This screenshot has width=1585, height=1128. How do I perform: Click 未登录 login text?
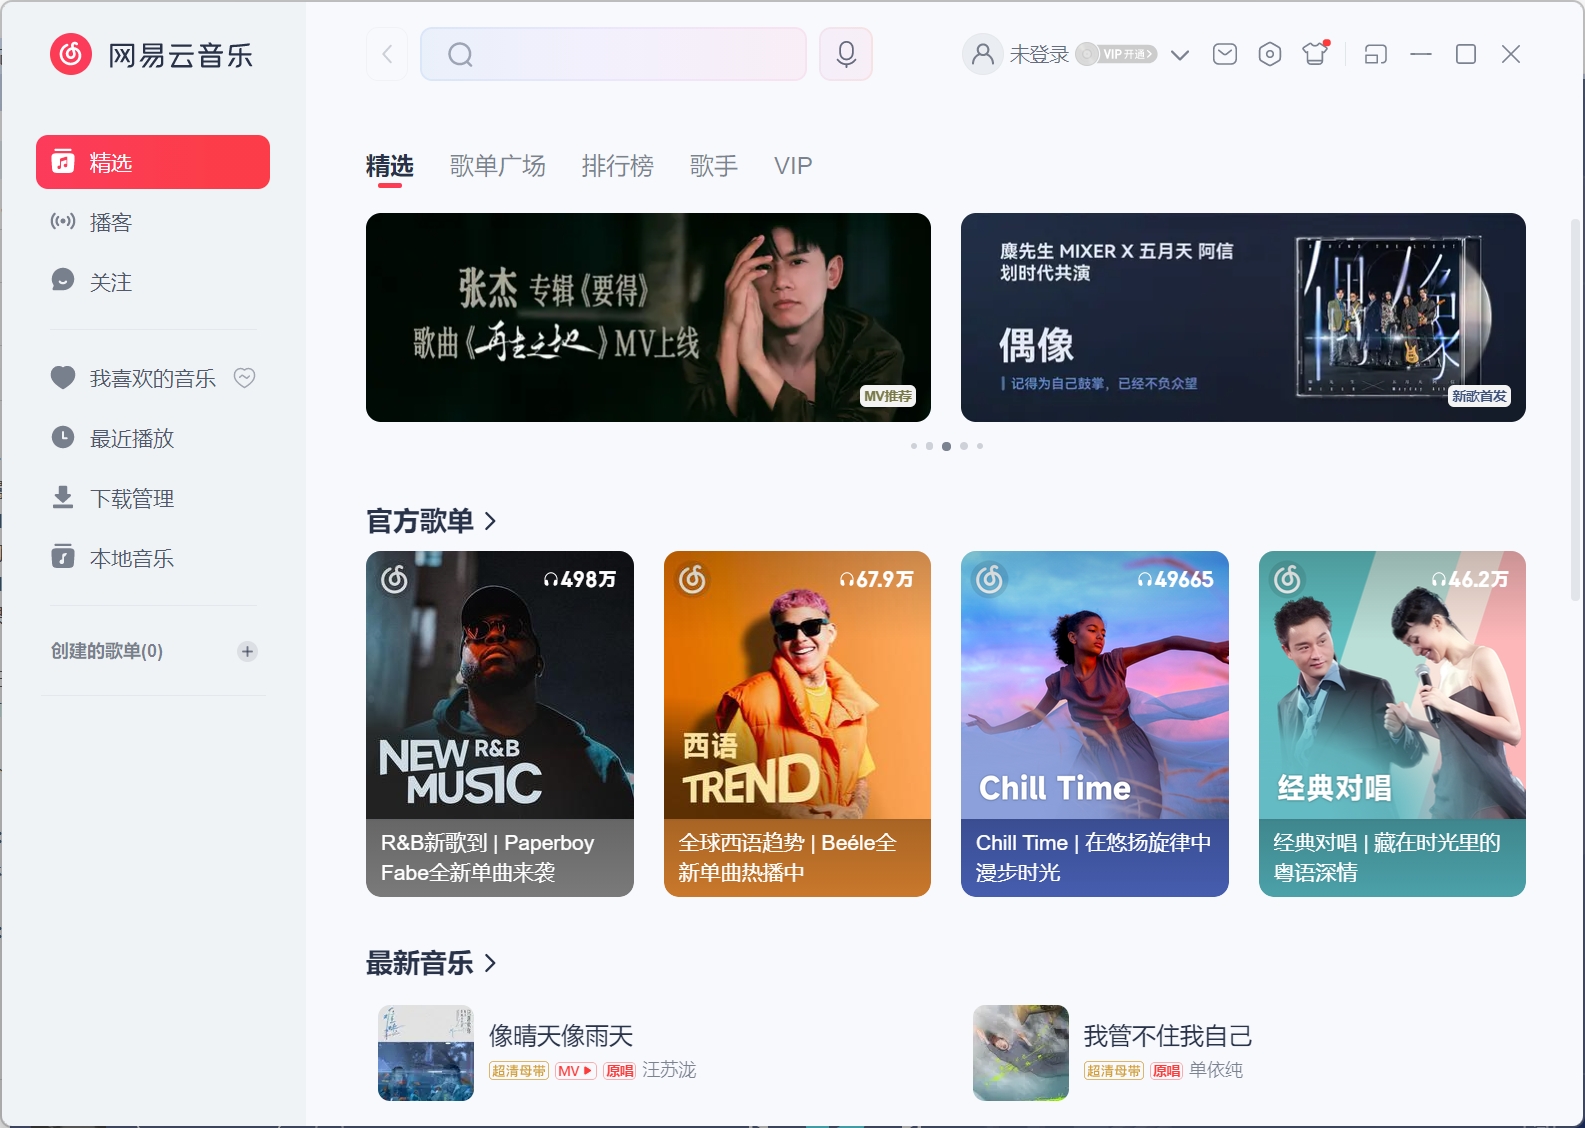1039,54
